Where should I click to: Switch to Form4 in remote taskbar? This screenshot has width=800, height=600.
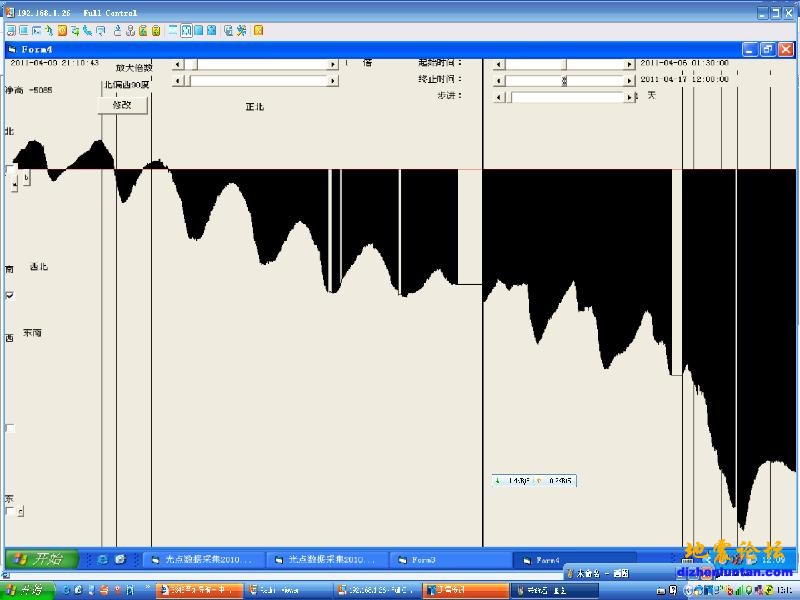tap(573, 560)
